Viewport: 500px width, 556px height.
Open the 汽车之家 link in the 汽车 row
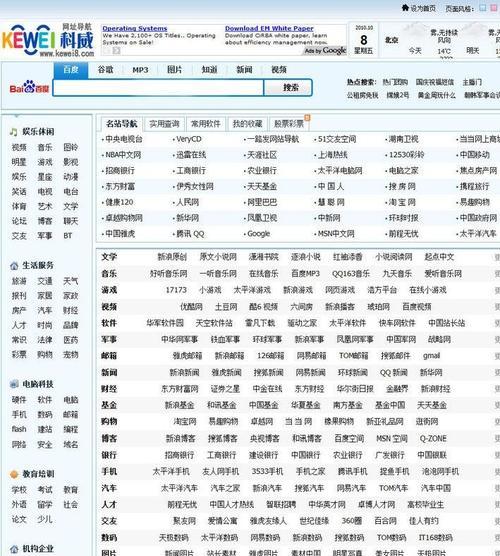225,488
